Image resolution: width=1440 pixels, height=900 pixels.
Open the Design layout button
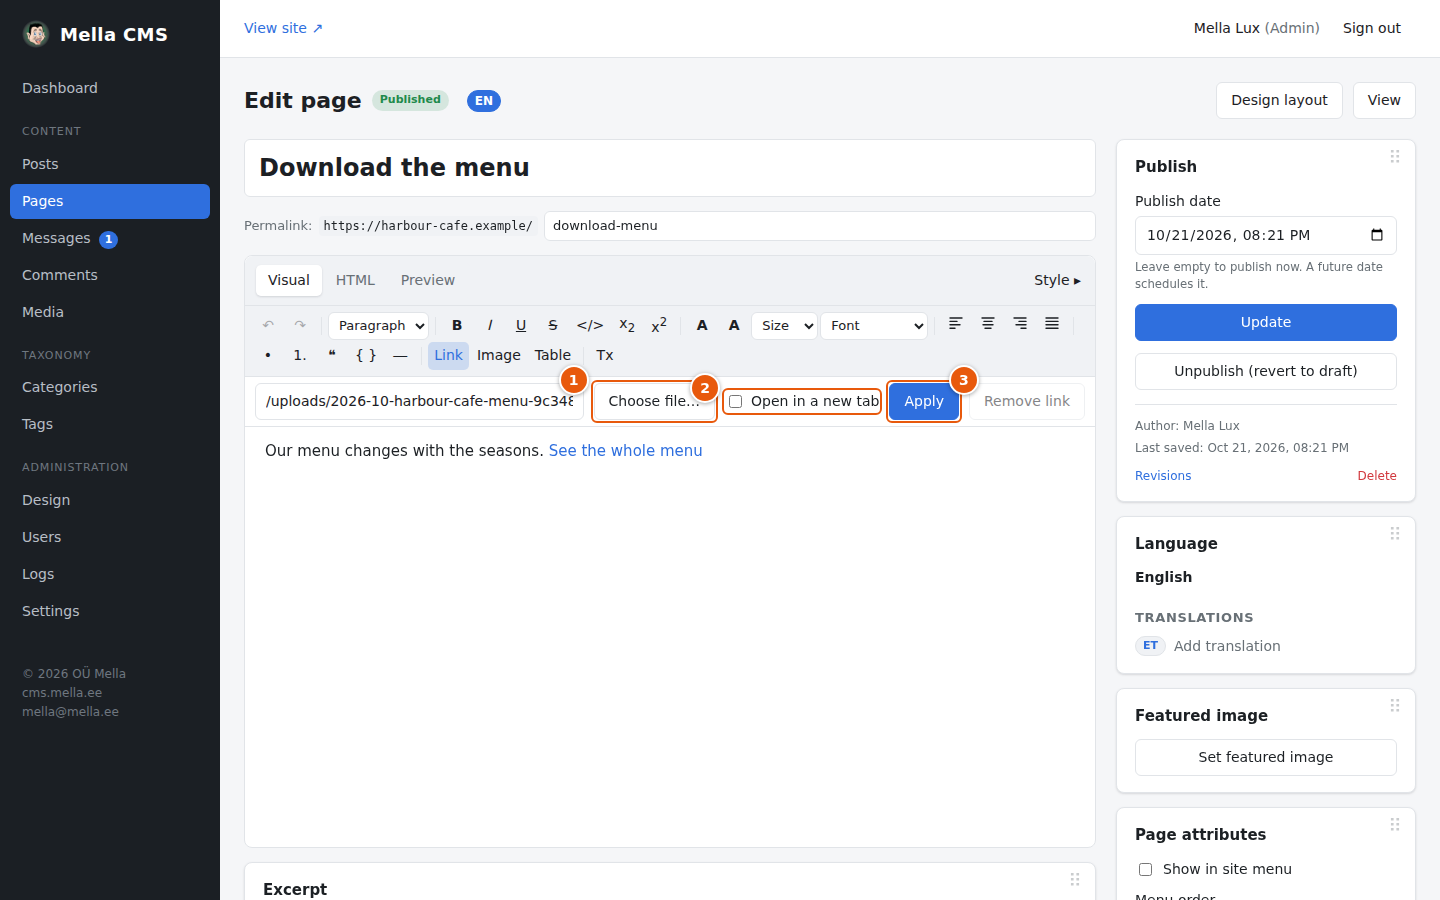tap(1279, 100)
